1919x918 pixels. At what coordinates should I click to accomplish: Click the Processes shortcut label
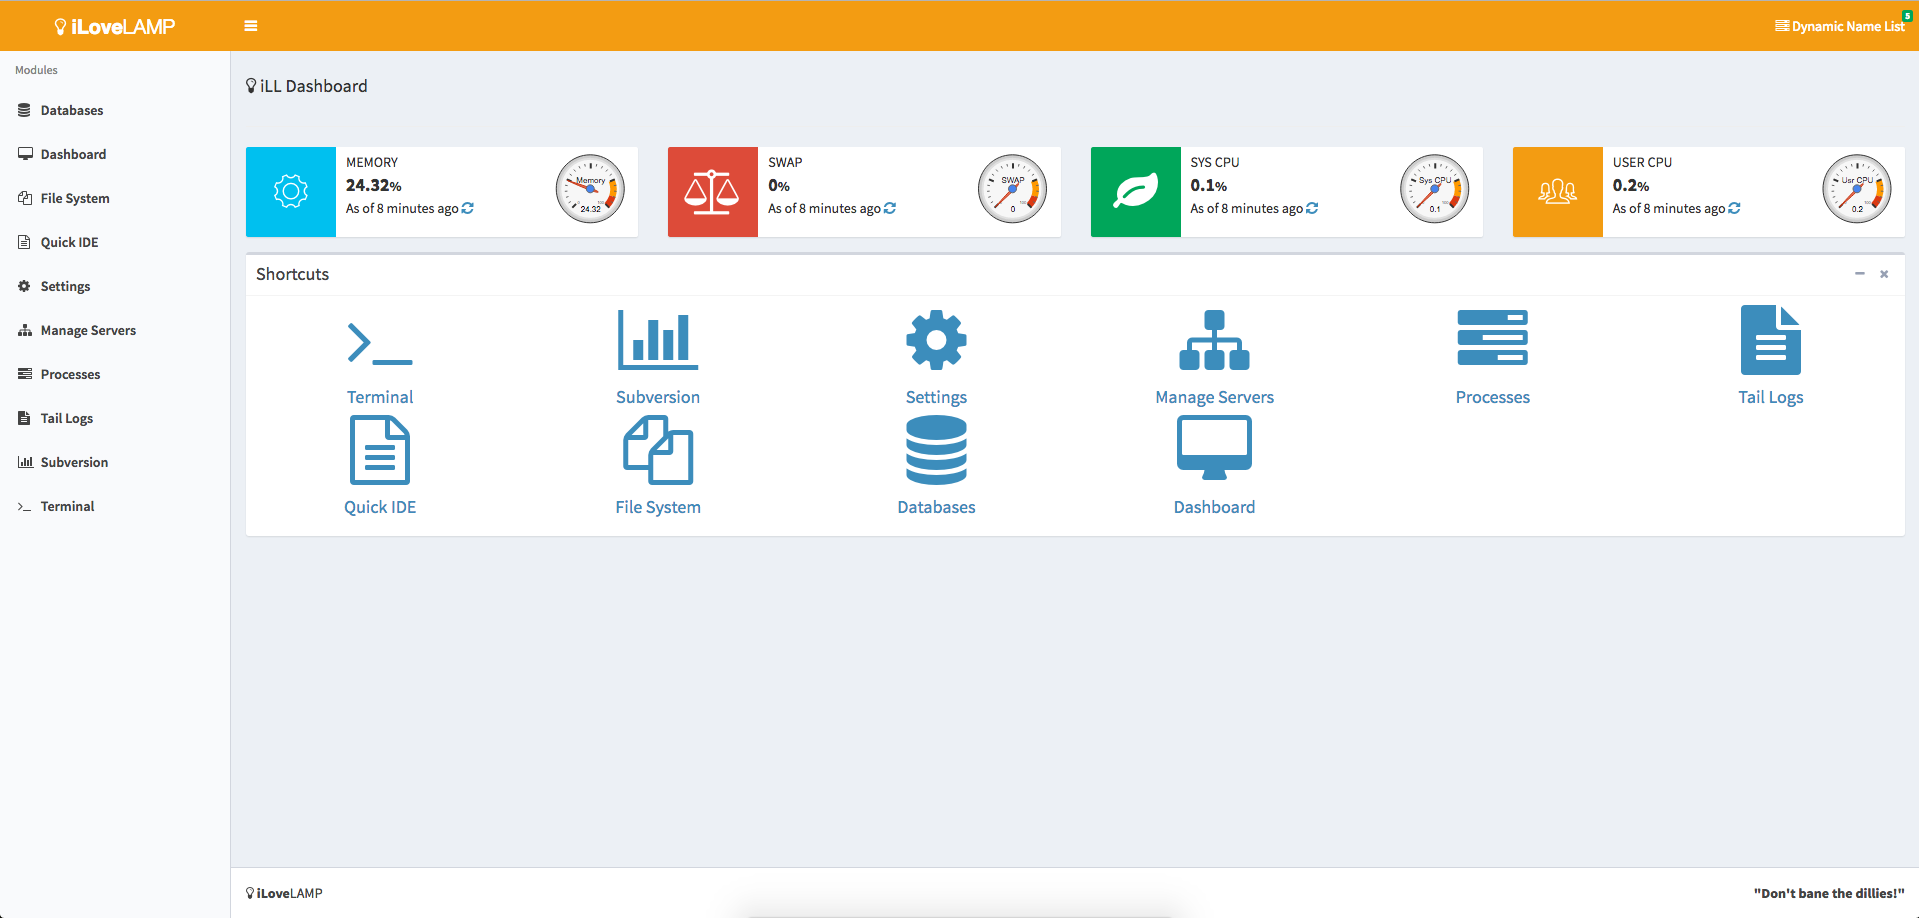[1492, 397]
